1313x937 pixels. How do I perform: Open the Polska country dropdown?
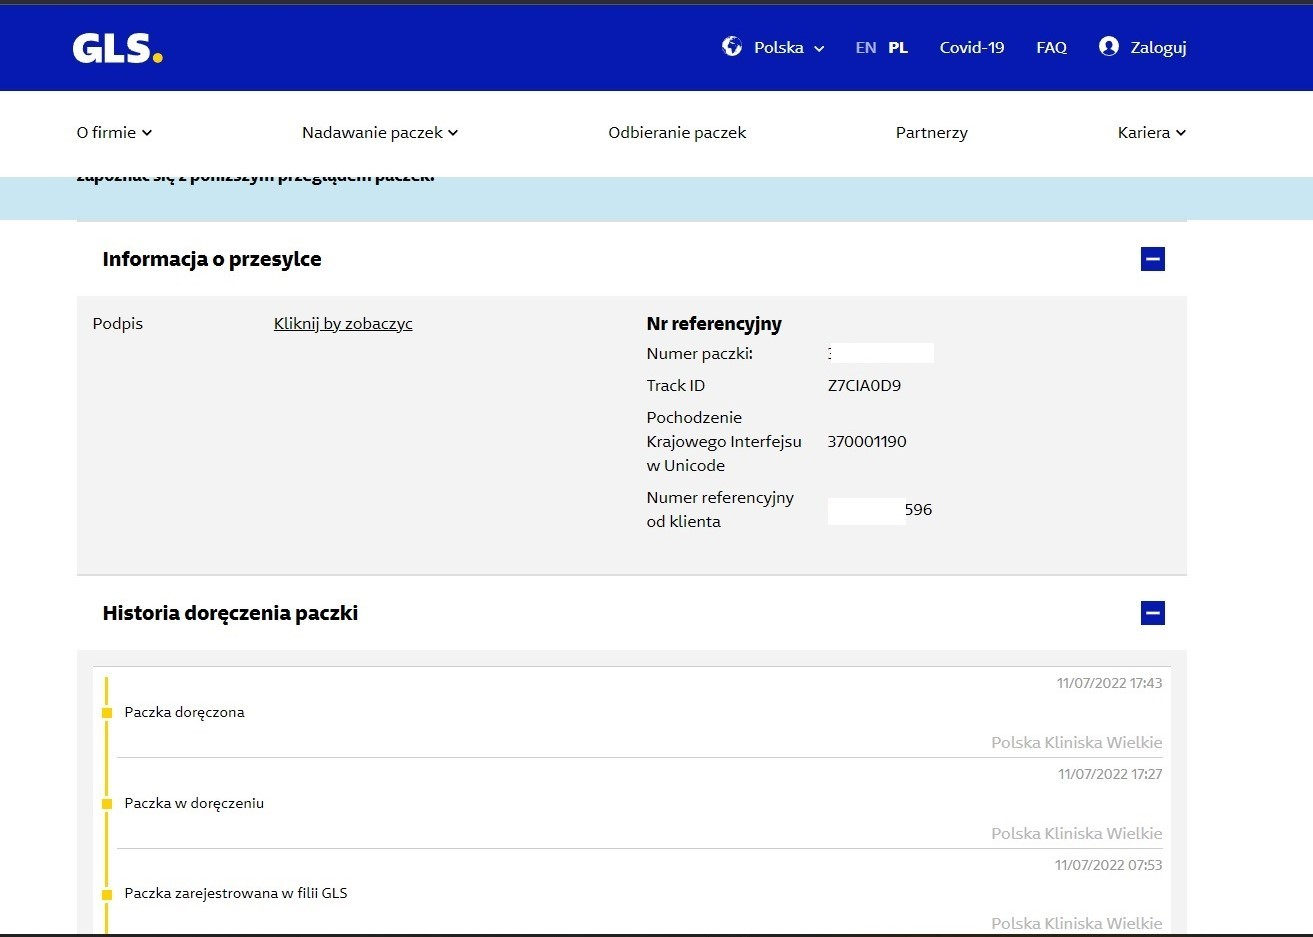click(x=788, y=47)
